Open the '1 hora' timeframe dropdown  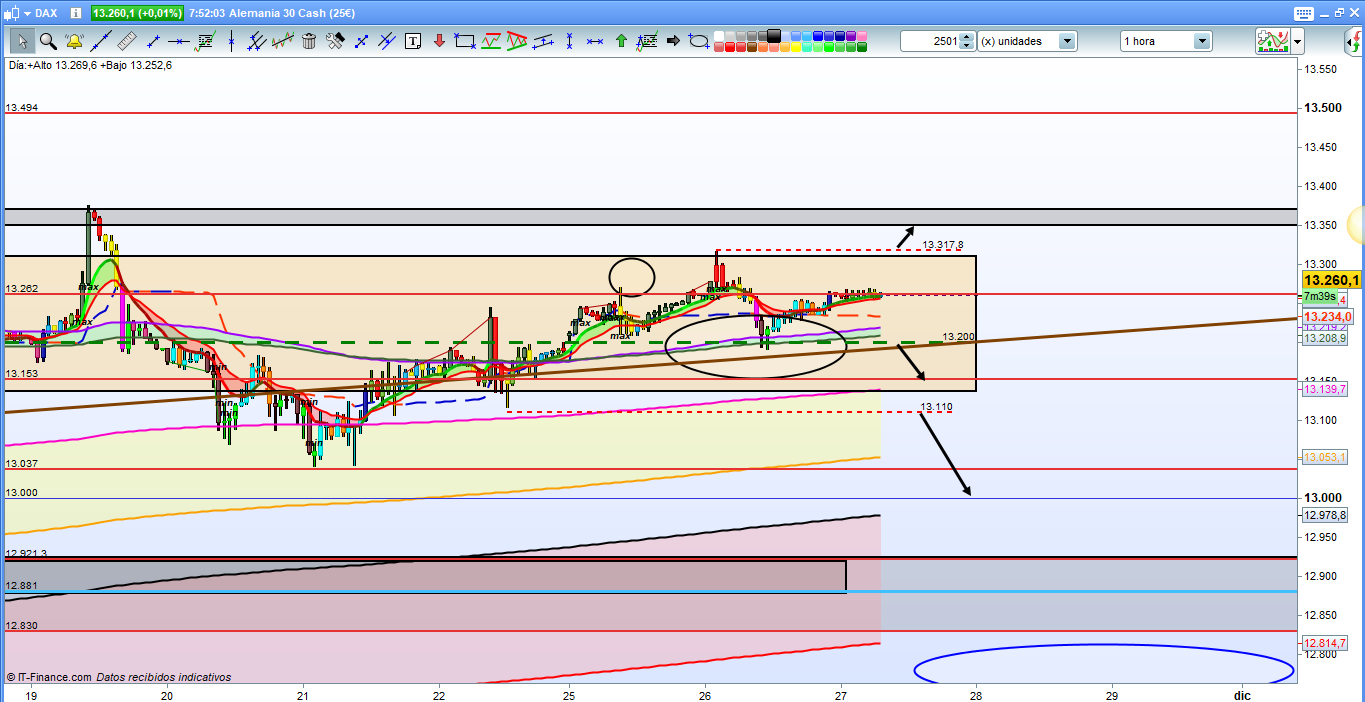point(1201,41)
